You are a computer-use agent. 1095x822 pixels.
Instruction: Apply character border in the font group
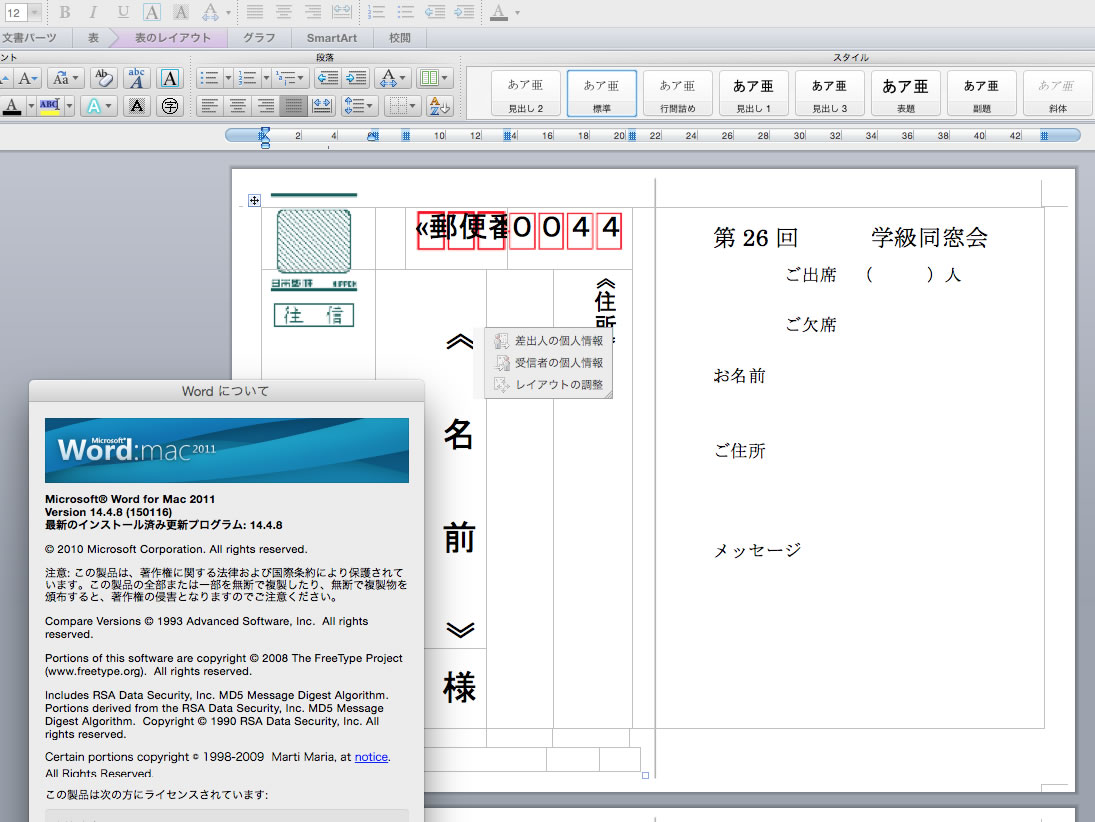[x=170, y=78]
